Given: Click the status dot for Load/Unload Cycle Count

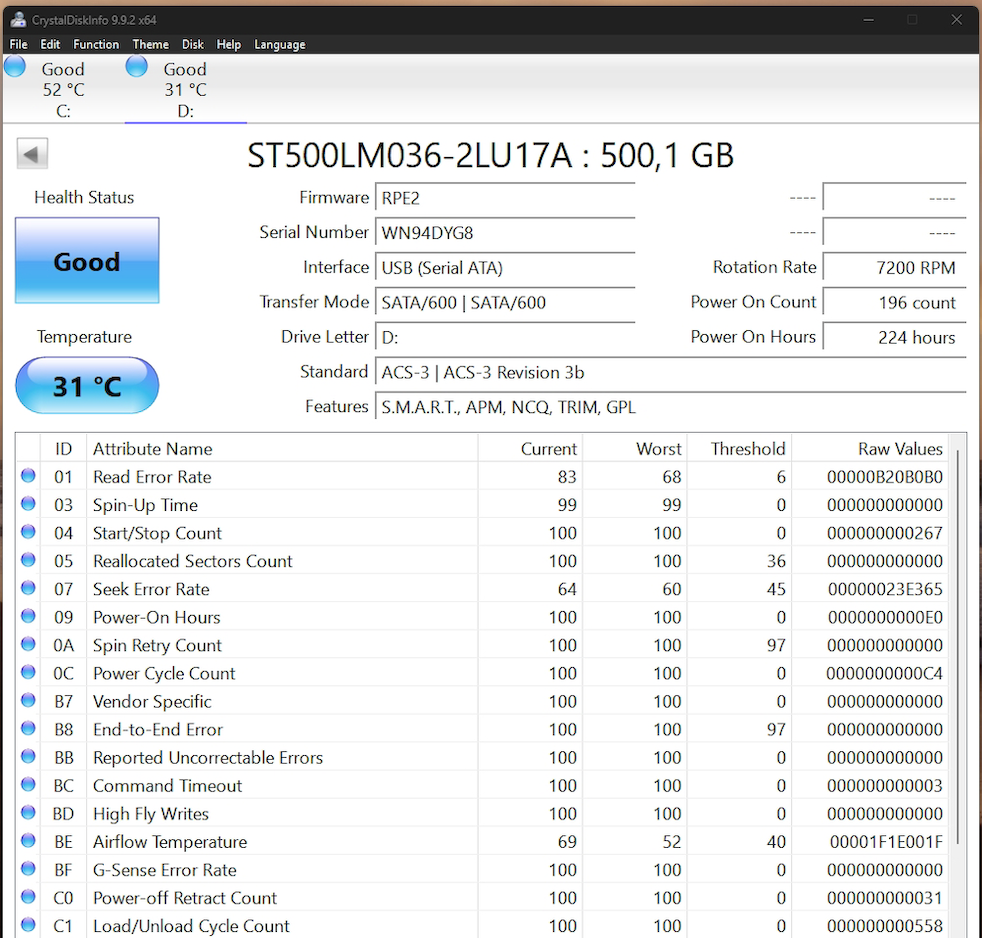Looking at the screenshot, I should click(x=28, y=925).
